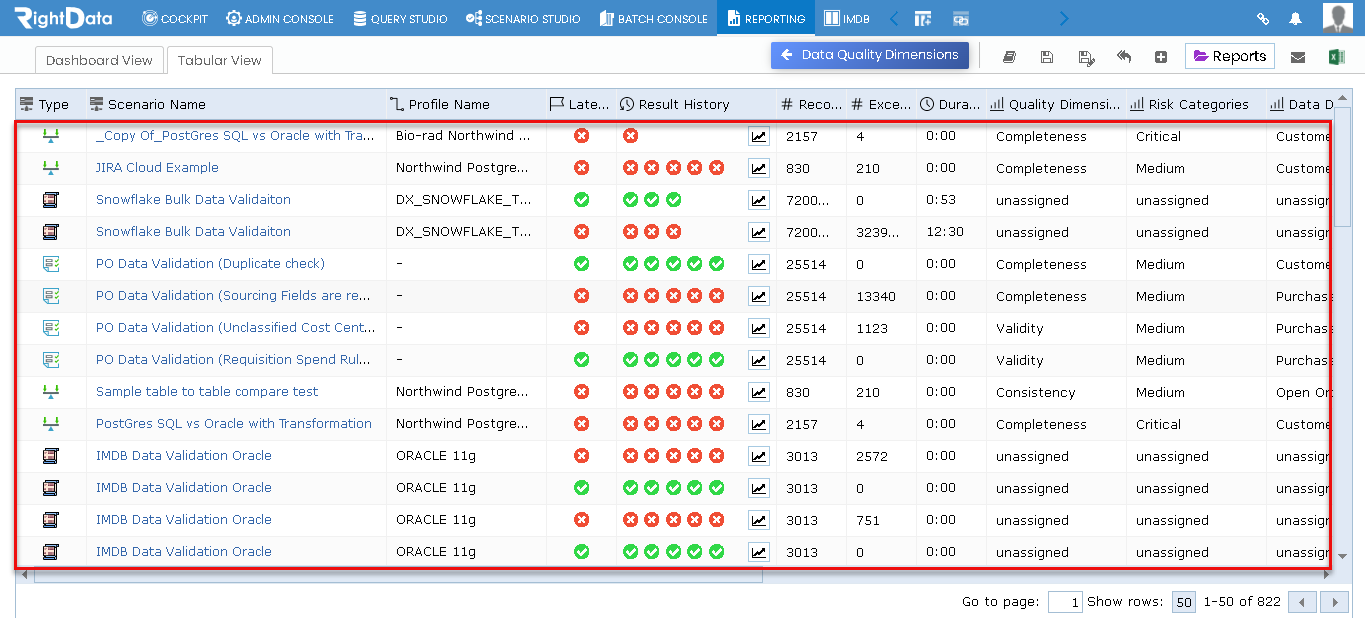The width and height of the screenshot is (1365, 618).
Task: Click the red failure status for IMDB Data Validation Oracle
Action: click(x=581, y=455)
